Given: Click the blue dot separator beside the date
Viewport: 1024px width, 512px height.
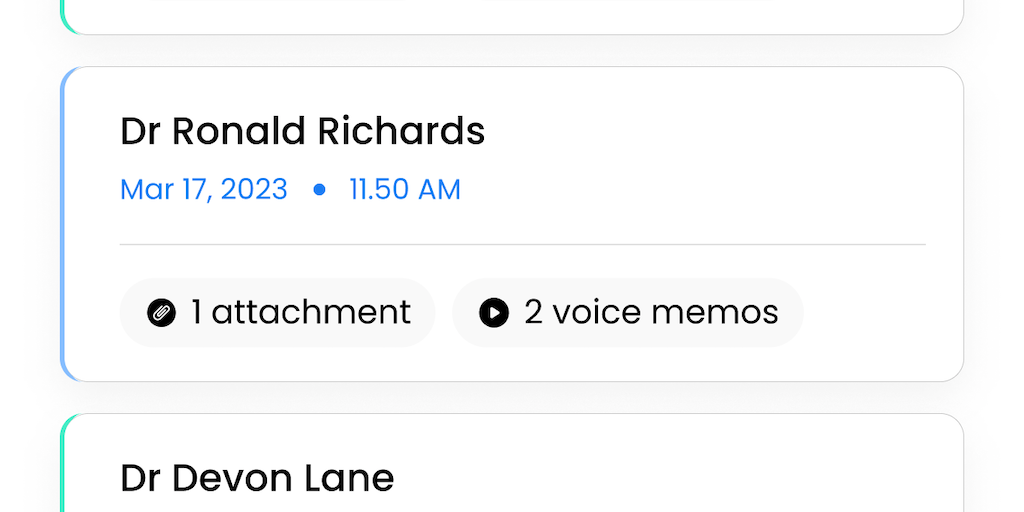Looking at the screenshot, I should [319, 189].
